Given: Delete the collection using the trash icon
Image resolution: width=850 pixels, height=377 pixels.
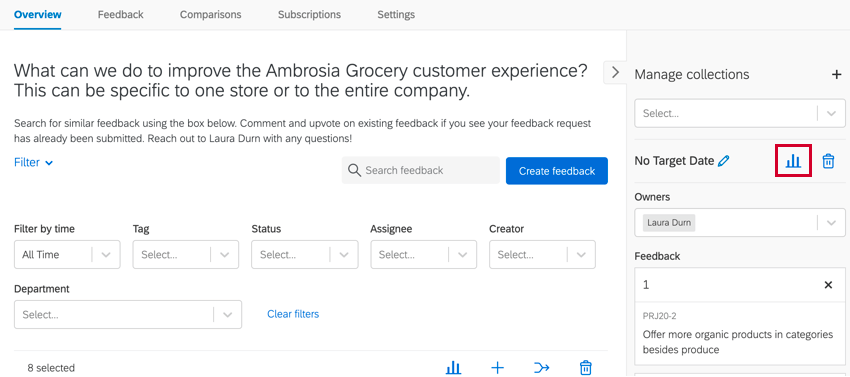Looking at the screenshot, I should point(828,161).
